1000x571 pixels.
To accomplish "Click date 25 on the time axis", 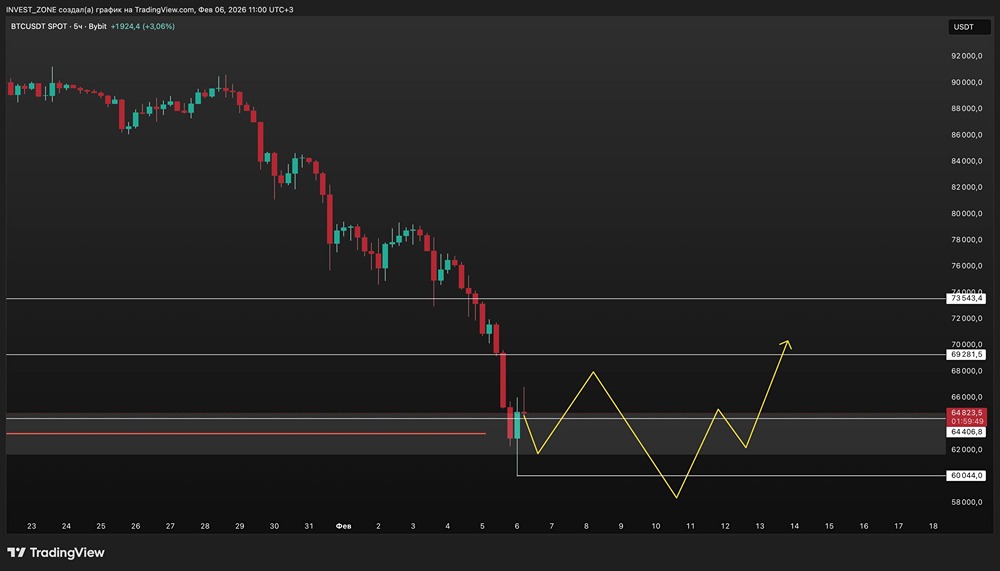I will 101,526.
